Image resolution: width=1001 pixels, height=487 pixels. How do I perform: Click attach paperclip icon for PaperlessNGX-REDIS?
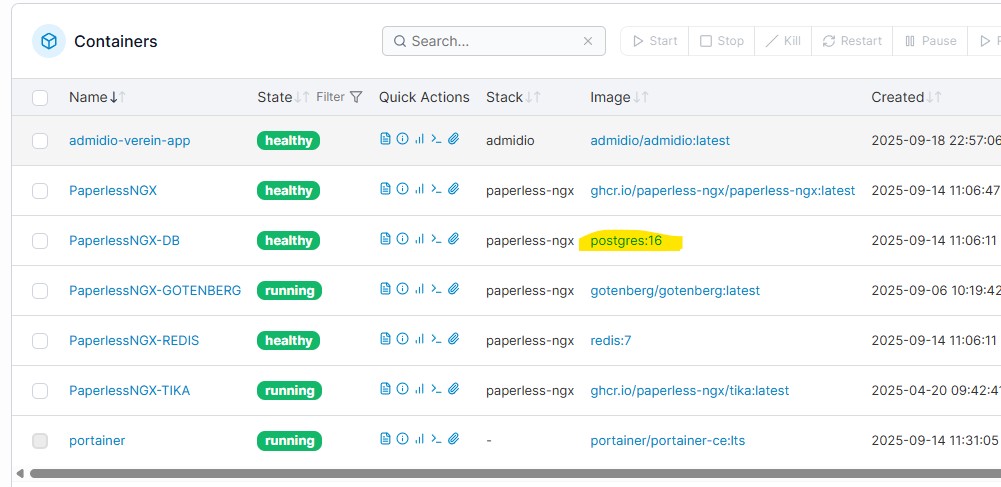(453, 340)
